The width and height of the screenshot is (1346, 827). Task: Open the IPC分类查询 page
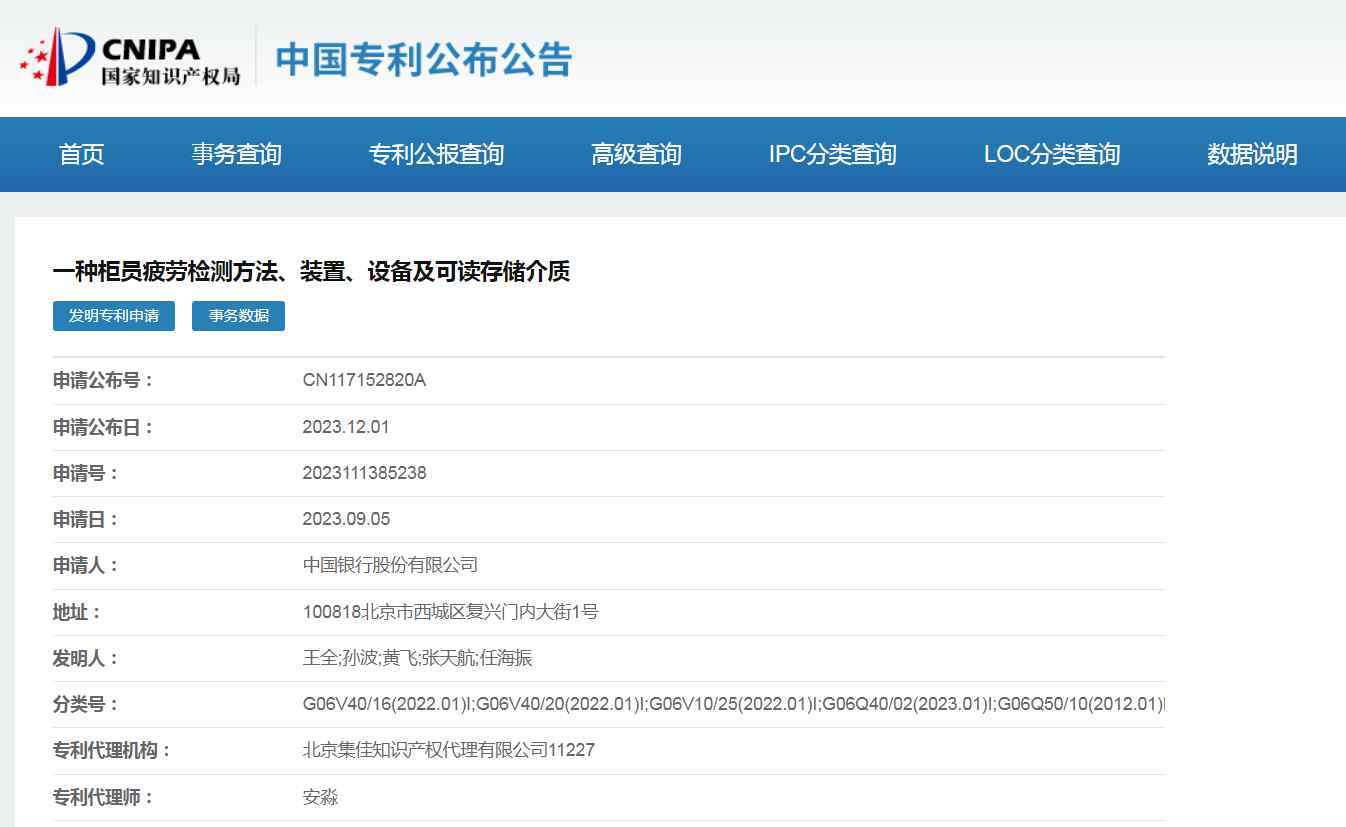[x=832, y=154]
